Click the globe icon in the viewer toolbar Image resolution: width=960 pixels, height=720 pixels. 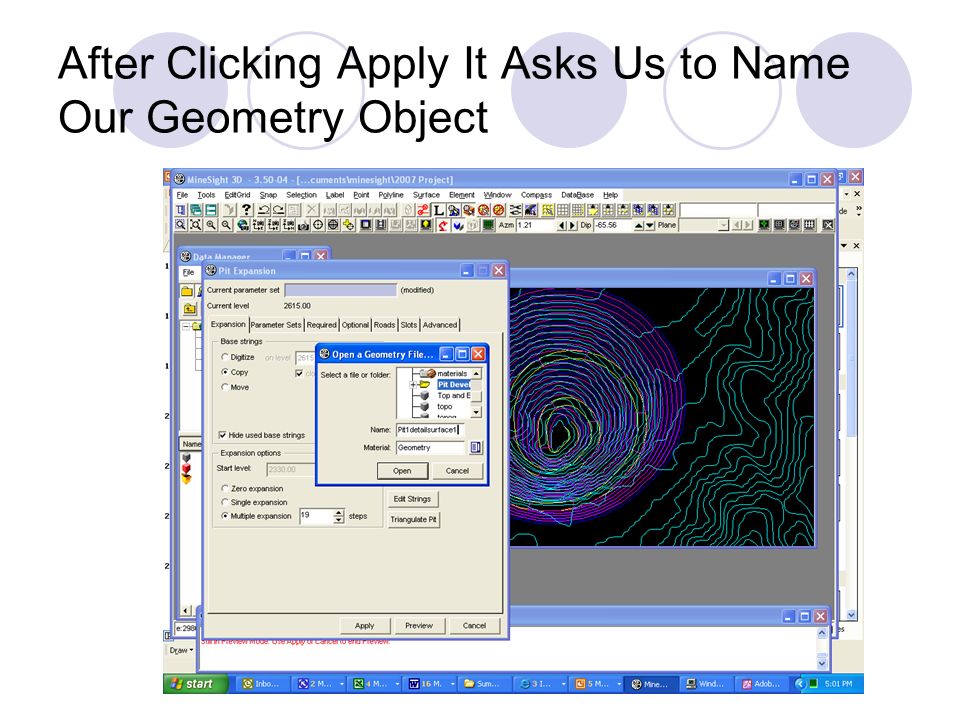pos(243,225)
